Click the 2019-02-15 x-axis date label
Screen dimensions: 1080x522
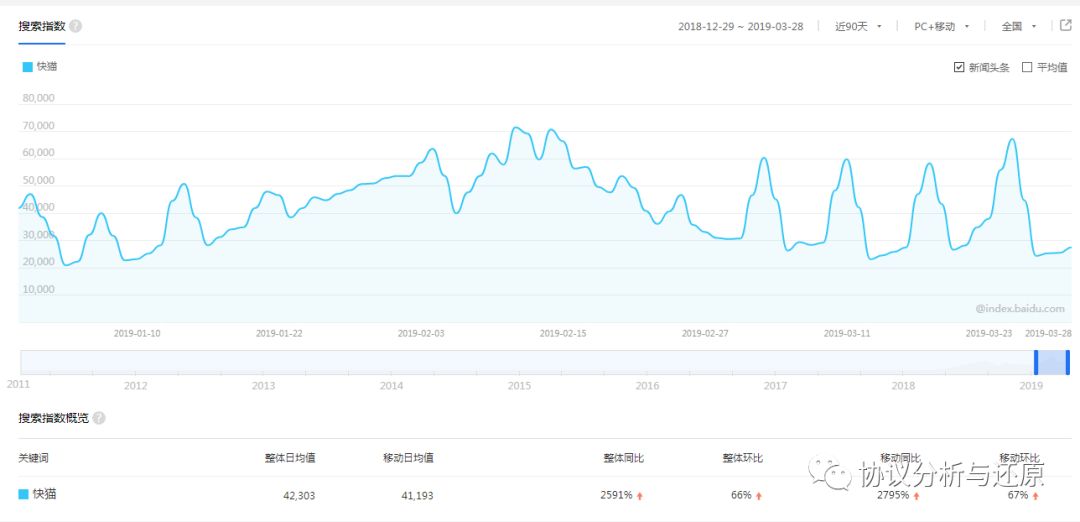[x=563, y=333]
